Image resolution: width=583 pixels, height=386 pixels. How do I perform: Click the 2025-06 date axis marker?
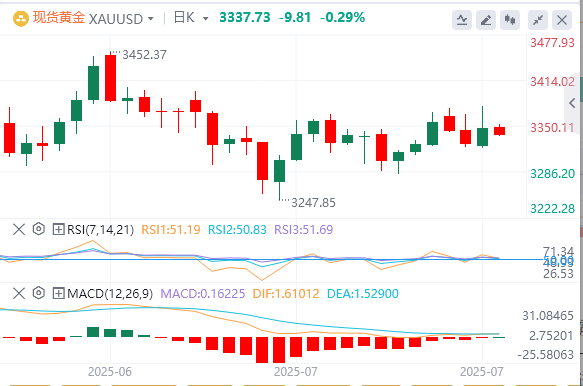coord(110,372)
